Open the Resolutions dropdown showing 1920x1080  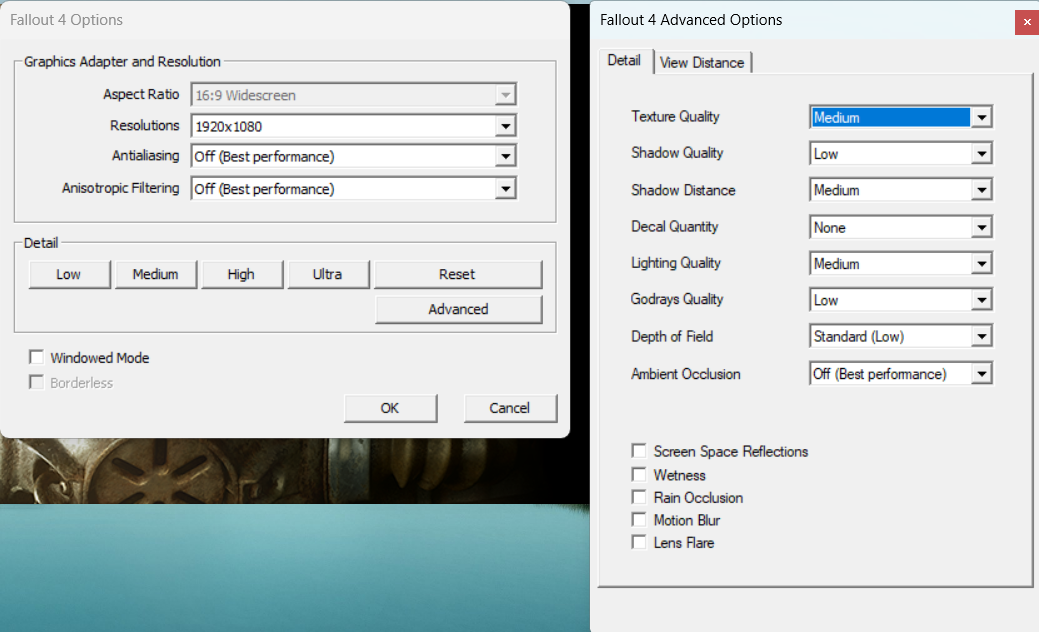coord(353,126)
